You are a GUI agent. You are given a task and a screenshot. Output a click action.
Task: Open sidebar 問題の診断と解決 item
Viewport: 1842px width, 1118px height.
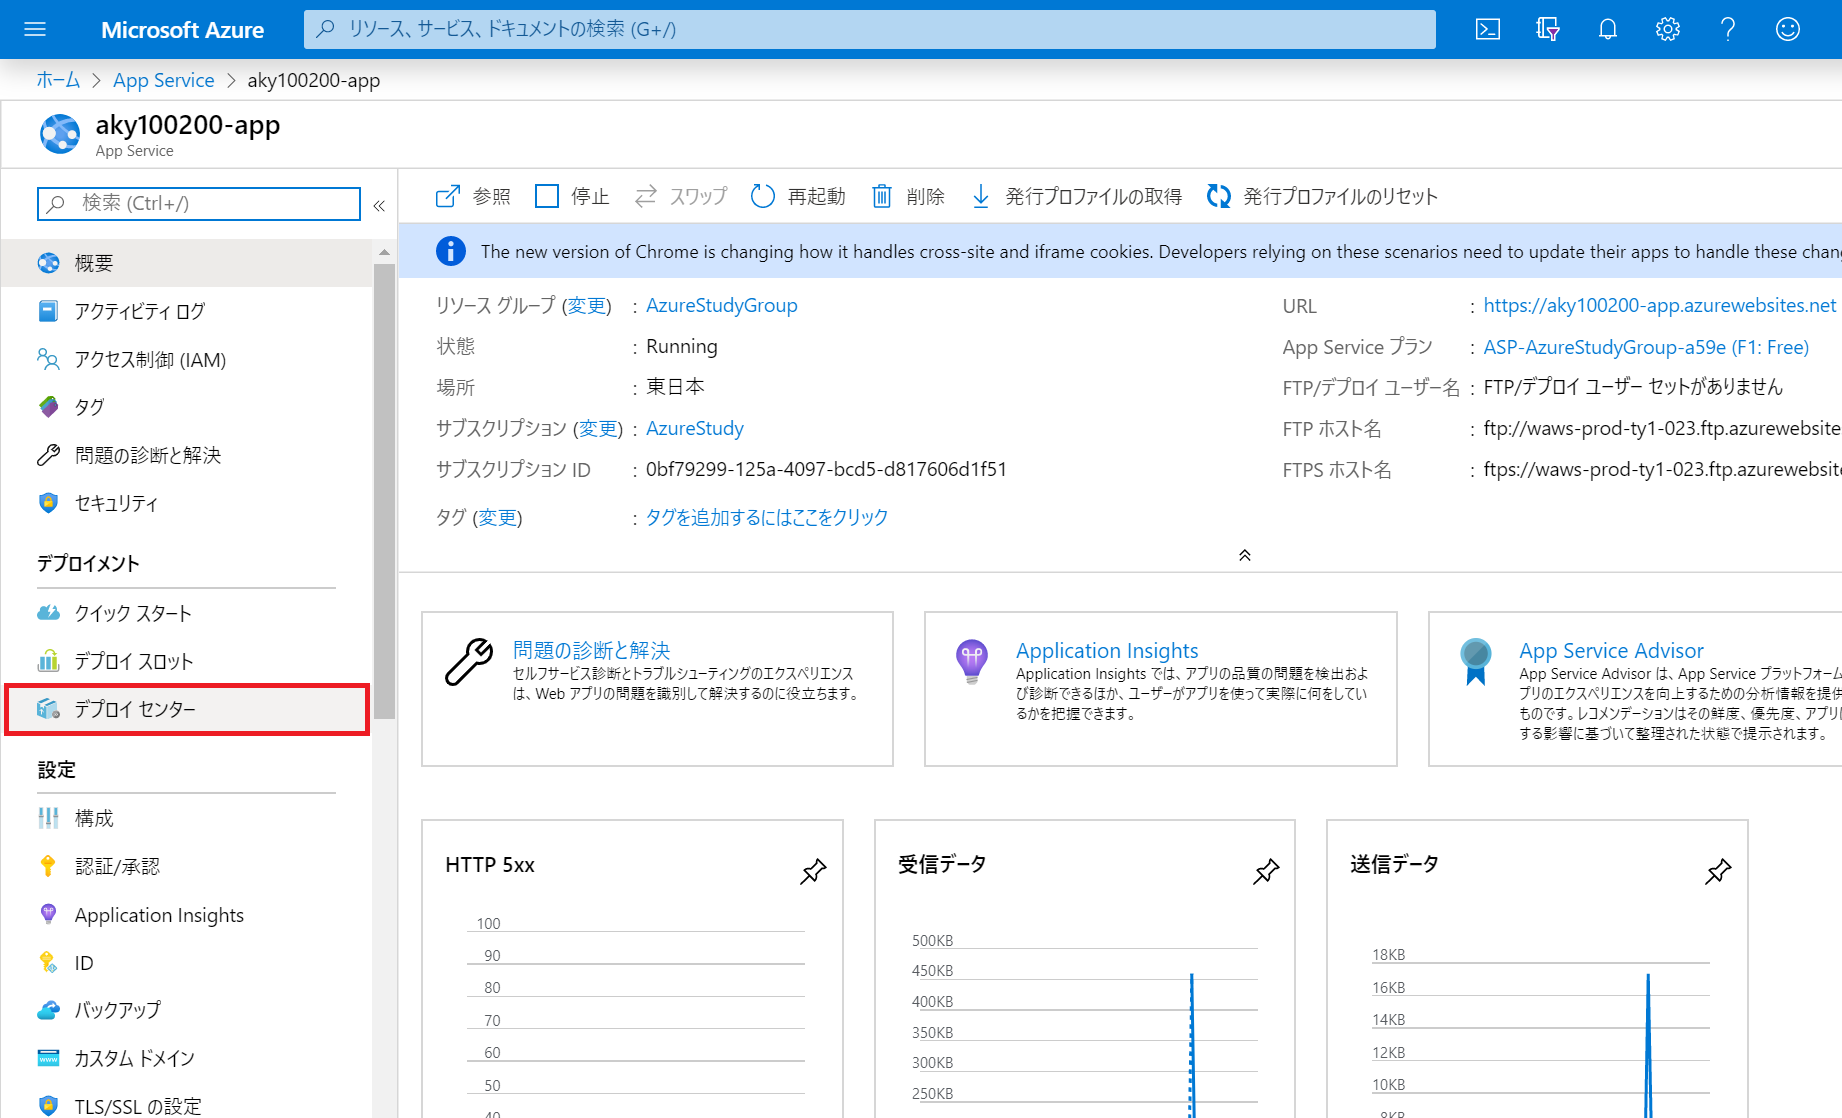click(x=186, y=455)
